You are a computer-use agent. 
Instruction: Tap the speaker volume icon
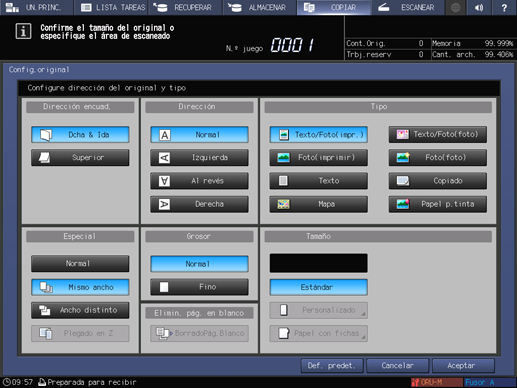[x=480, y=7]
